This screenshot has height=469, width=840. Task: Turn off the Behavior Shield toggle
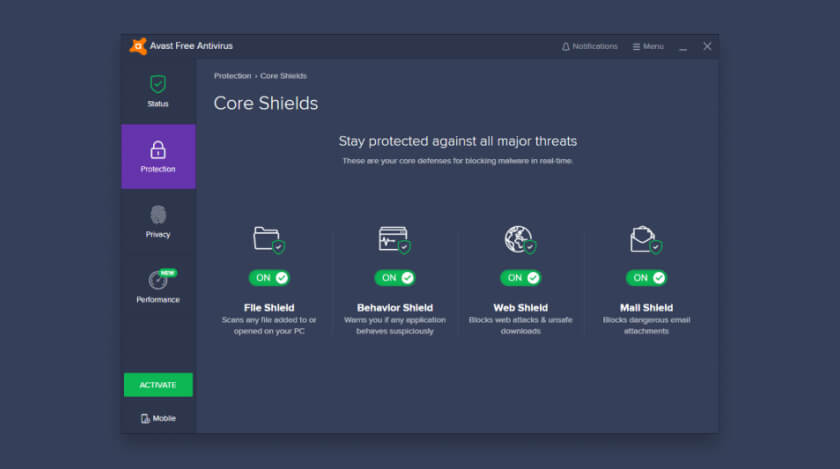(395, 278)
